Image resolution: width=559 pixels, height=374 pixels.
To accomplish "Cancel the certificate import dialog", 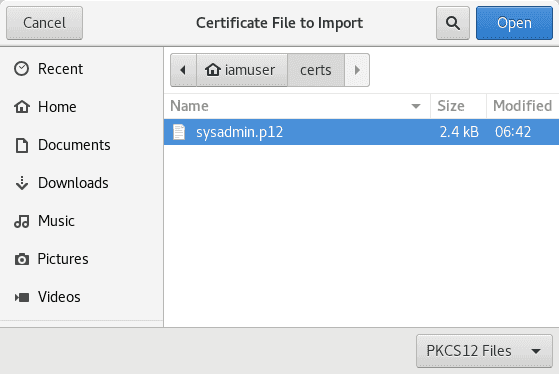I will [45, 23].
